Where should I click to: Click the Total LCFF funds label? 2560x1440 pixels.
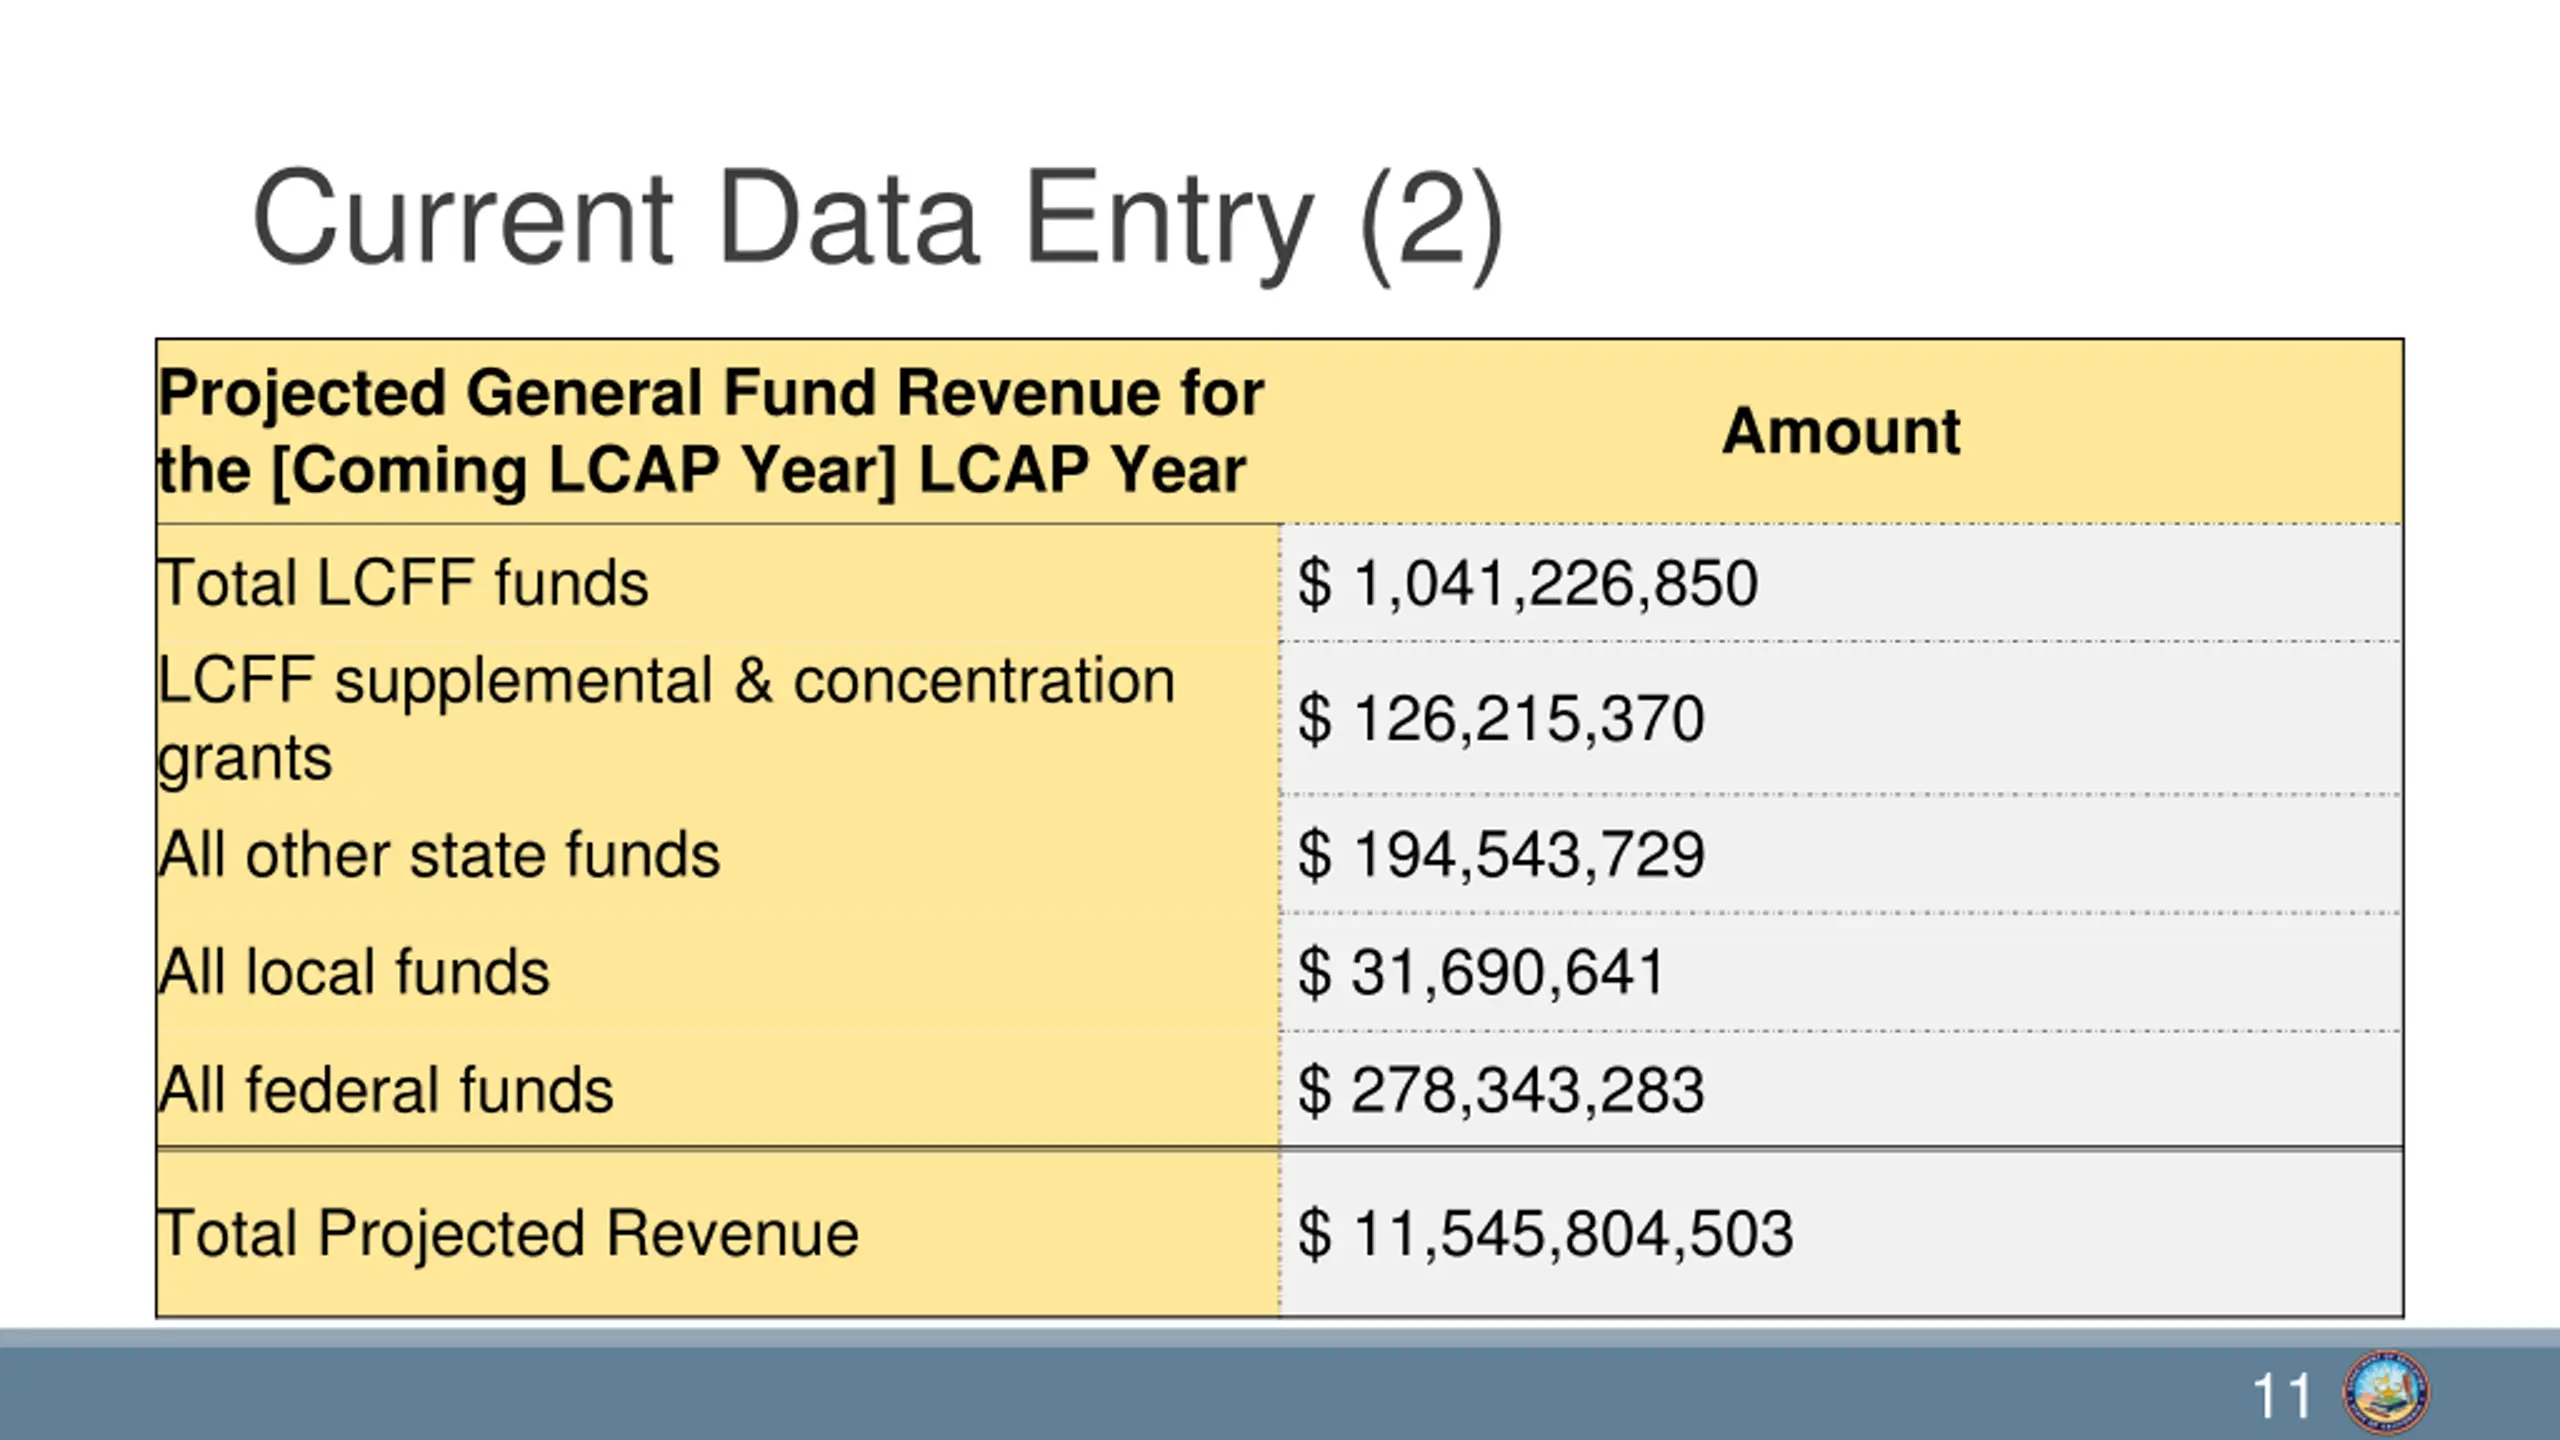click(403, 583)
